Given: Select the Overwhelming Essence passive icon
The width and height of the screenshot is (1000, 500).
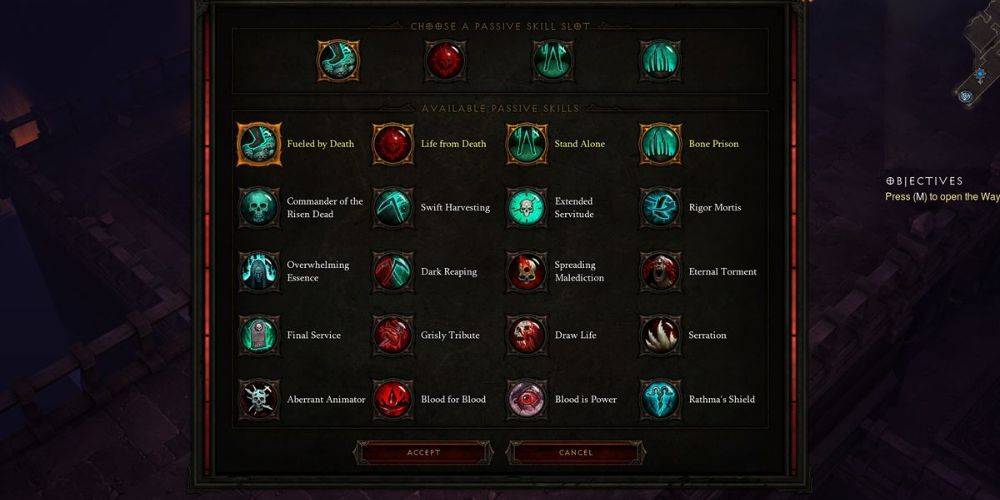Looking at the screenshot, I should 259,272.
